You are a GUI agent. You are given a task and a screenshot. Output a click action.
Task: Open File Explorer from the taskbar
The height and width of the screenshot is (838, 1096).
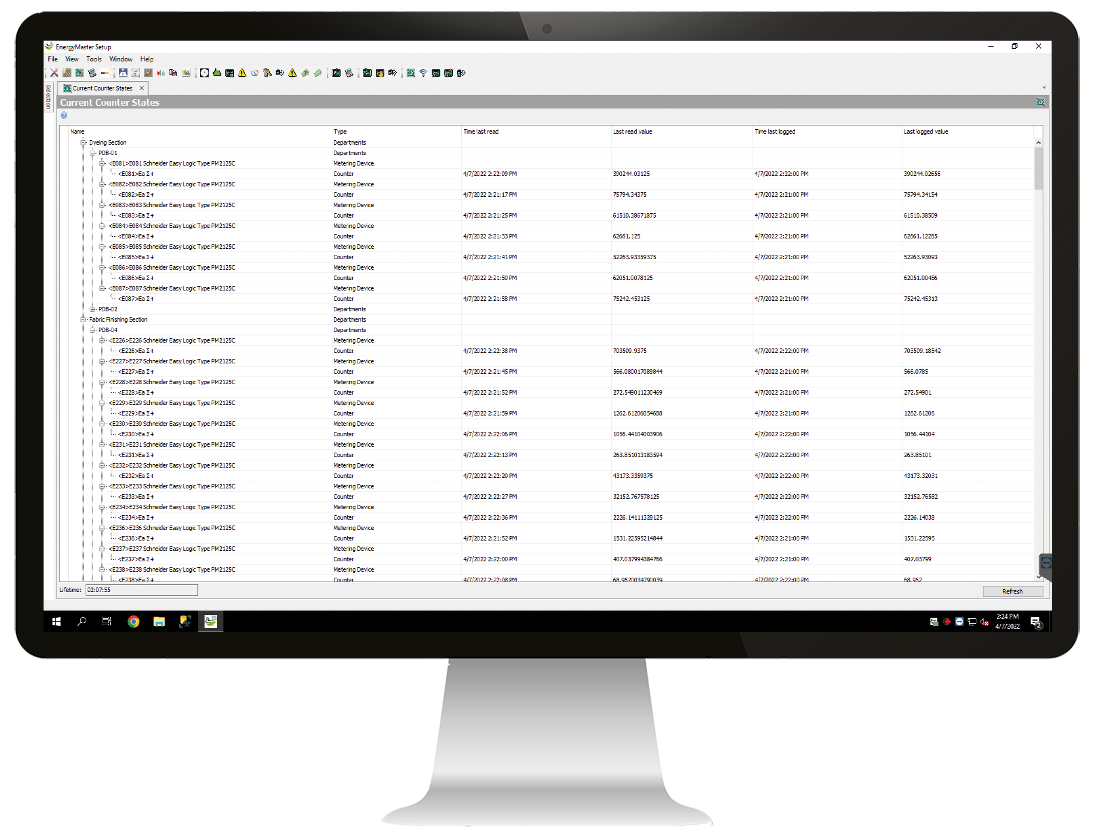159,622
